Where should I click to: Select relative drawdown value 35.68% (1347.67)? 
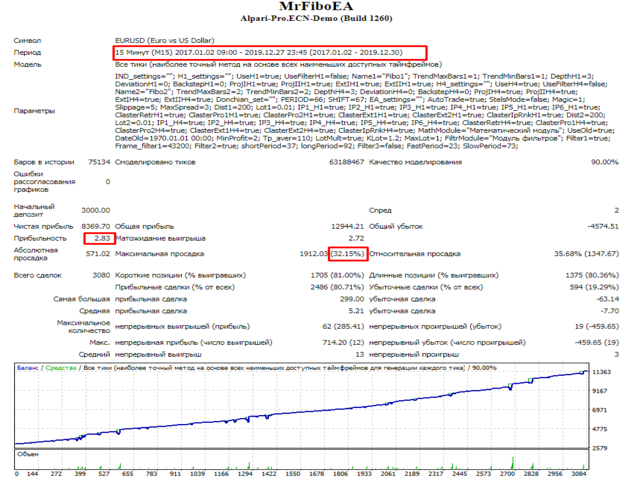pos(586,254)
